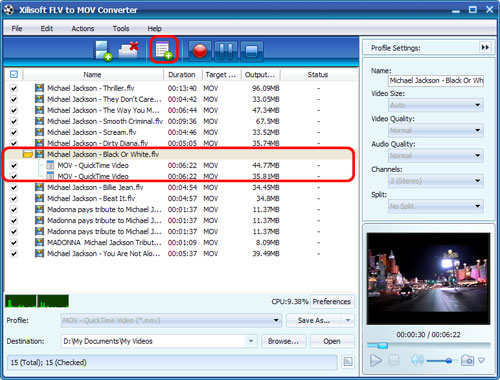This screenshot has width=500, height=380.
Task: Open the Edit menu
Action: coord(47,28)
